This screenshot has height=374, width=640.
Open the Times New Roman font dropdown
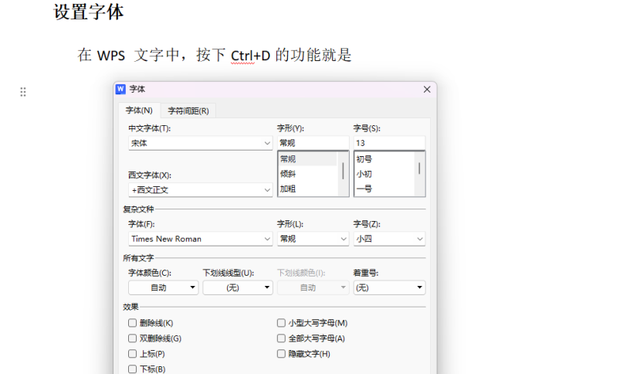point(200,239)
